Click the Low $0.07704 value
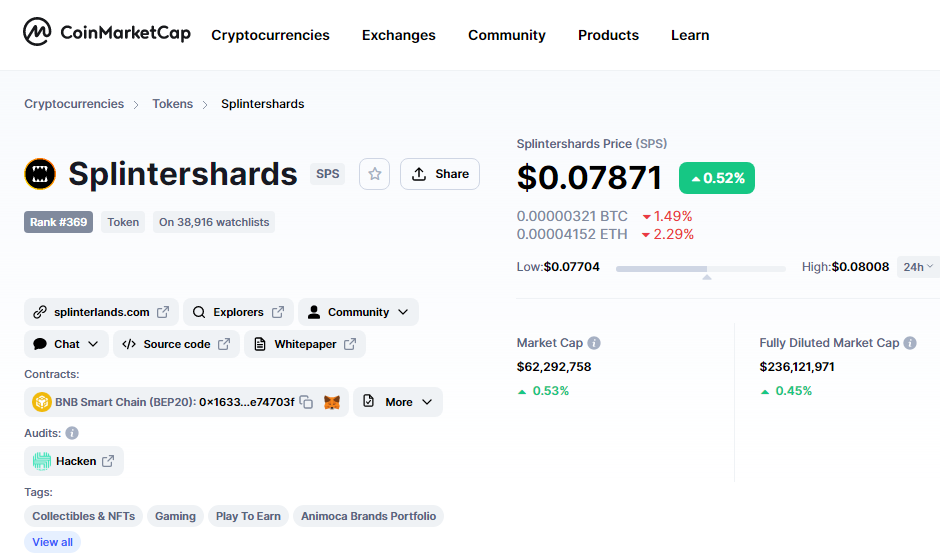The width and height of the screenshot is (940, 555). point(571,267)
